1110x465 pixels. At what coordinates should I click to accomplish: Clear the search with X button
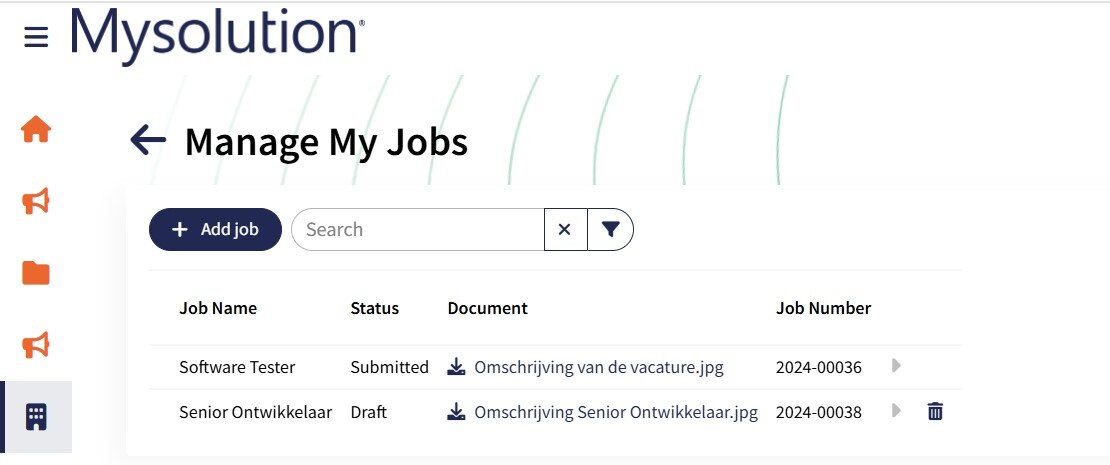[x=564, y=229]
